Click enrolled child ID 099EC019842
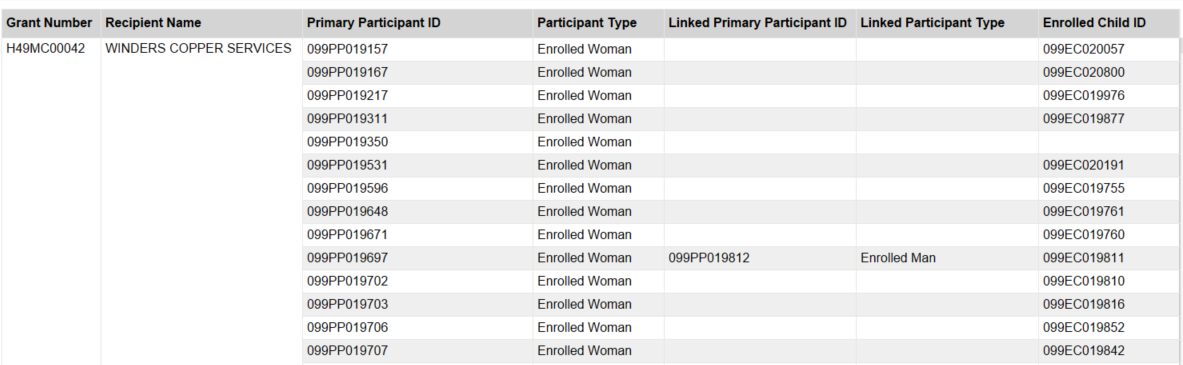This screenshot has height=365, width=1183. click(1084, 351)
